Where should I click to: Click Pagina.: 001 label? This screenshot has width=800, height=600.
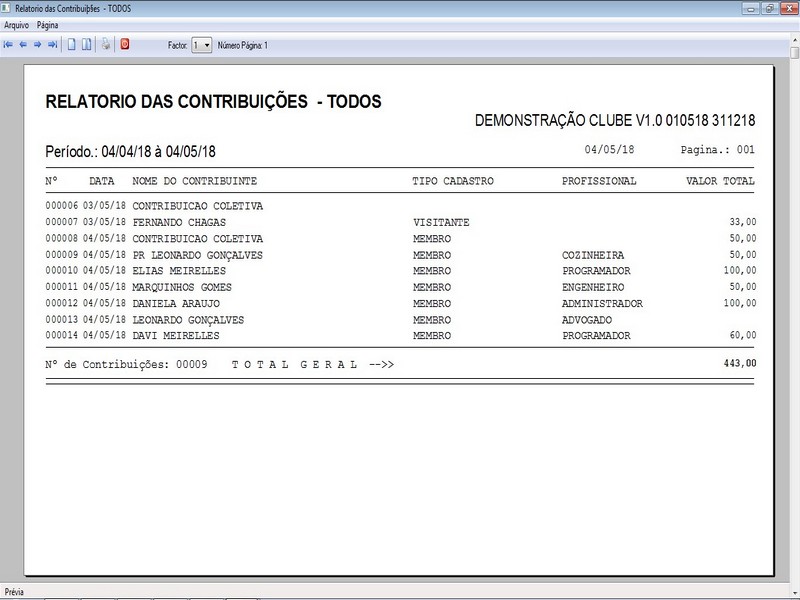tap(717, 149)
